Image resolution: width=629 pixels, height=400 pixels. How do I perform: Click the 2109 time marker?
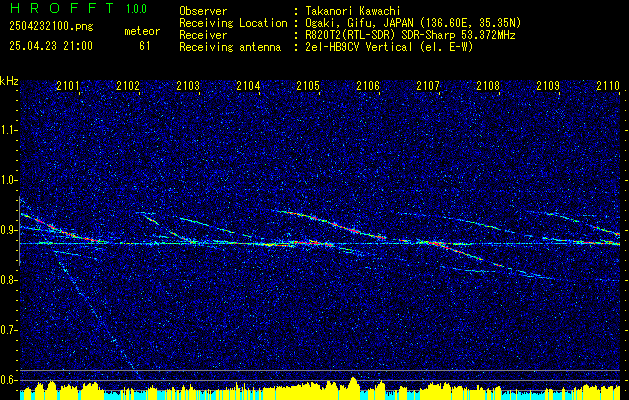tap(548, 86)
